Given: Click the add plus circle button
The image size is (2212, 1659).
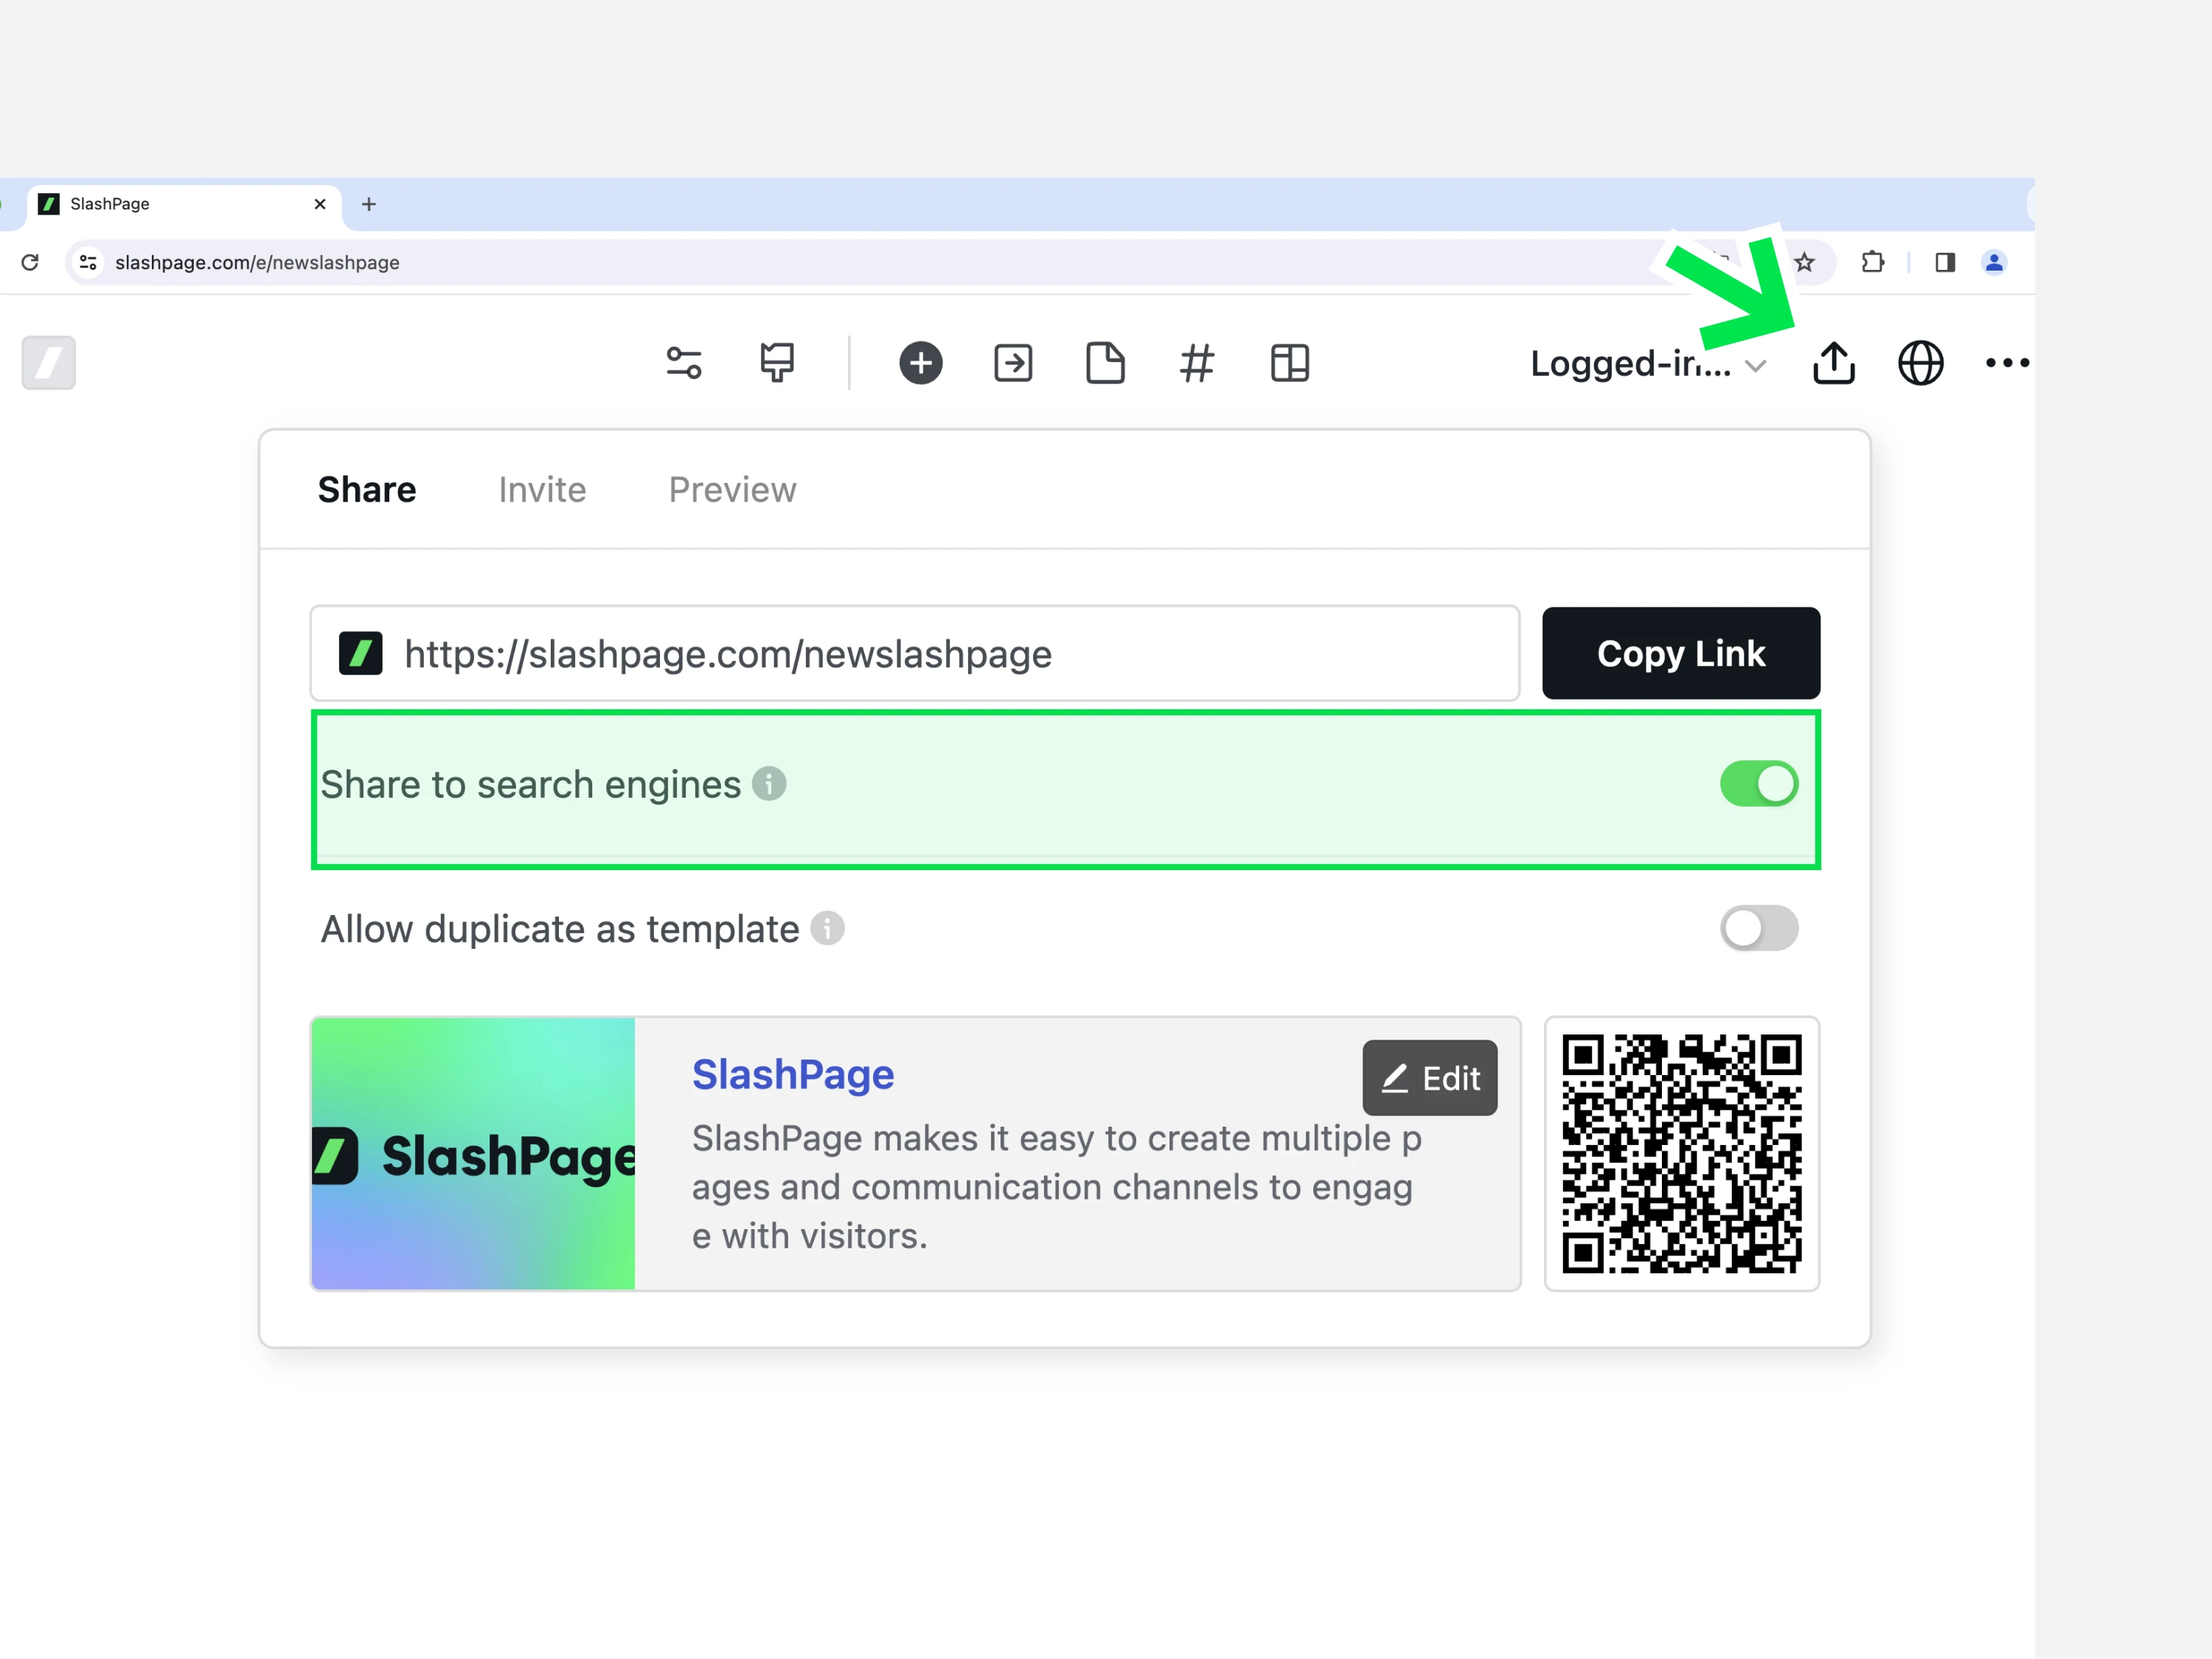Looking at the screenshot, I should click(x=920, y=363).
